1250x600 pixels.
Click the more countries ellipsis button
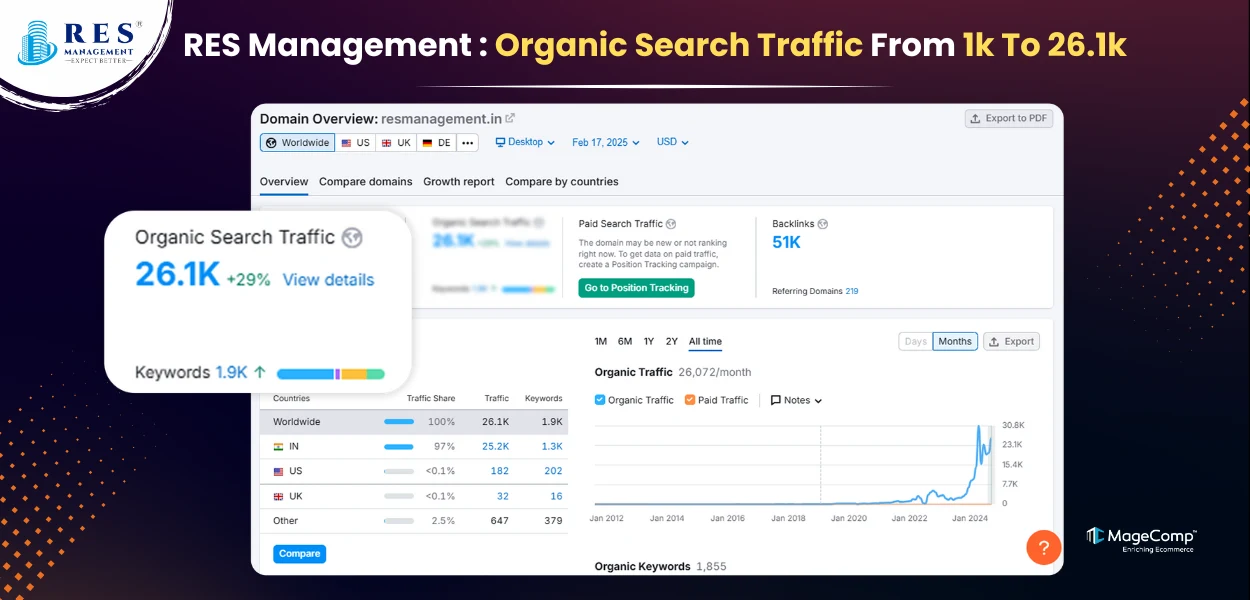[x=467, y=143]
